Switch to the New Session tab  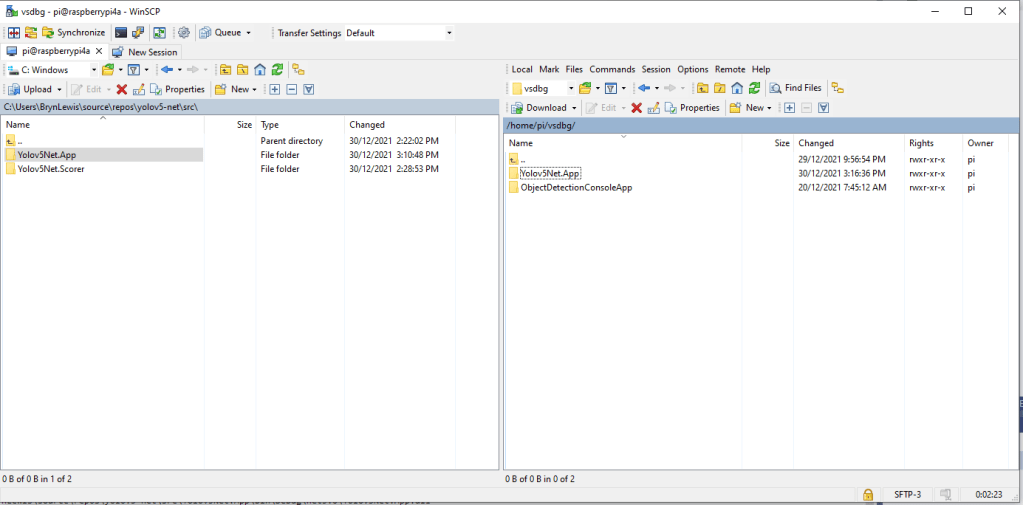click(x=146, y=52)
